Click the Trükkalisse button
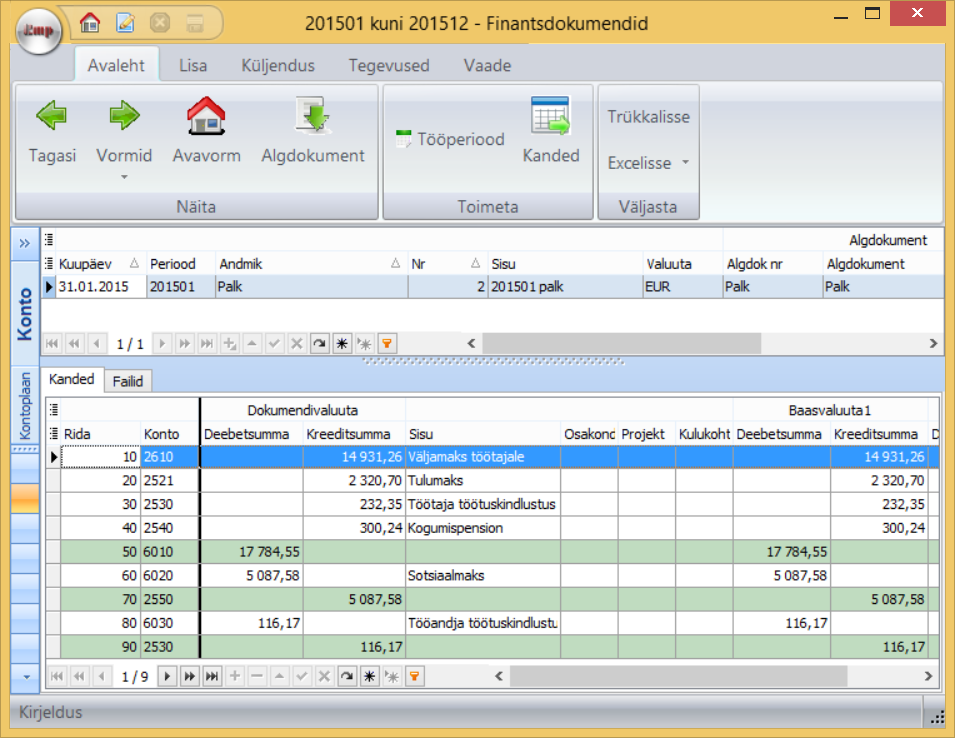The height and width of the screenshot is (738, 955). pyautogui.click(x=648, y=117)
